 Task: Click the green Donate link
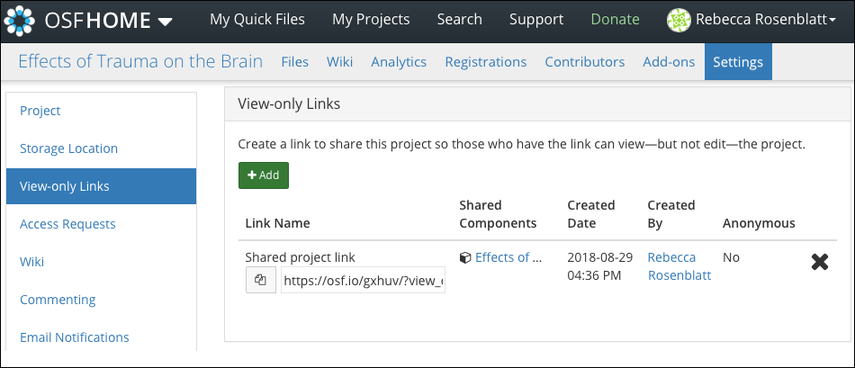pyautogui.click(x=615, y=20)
